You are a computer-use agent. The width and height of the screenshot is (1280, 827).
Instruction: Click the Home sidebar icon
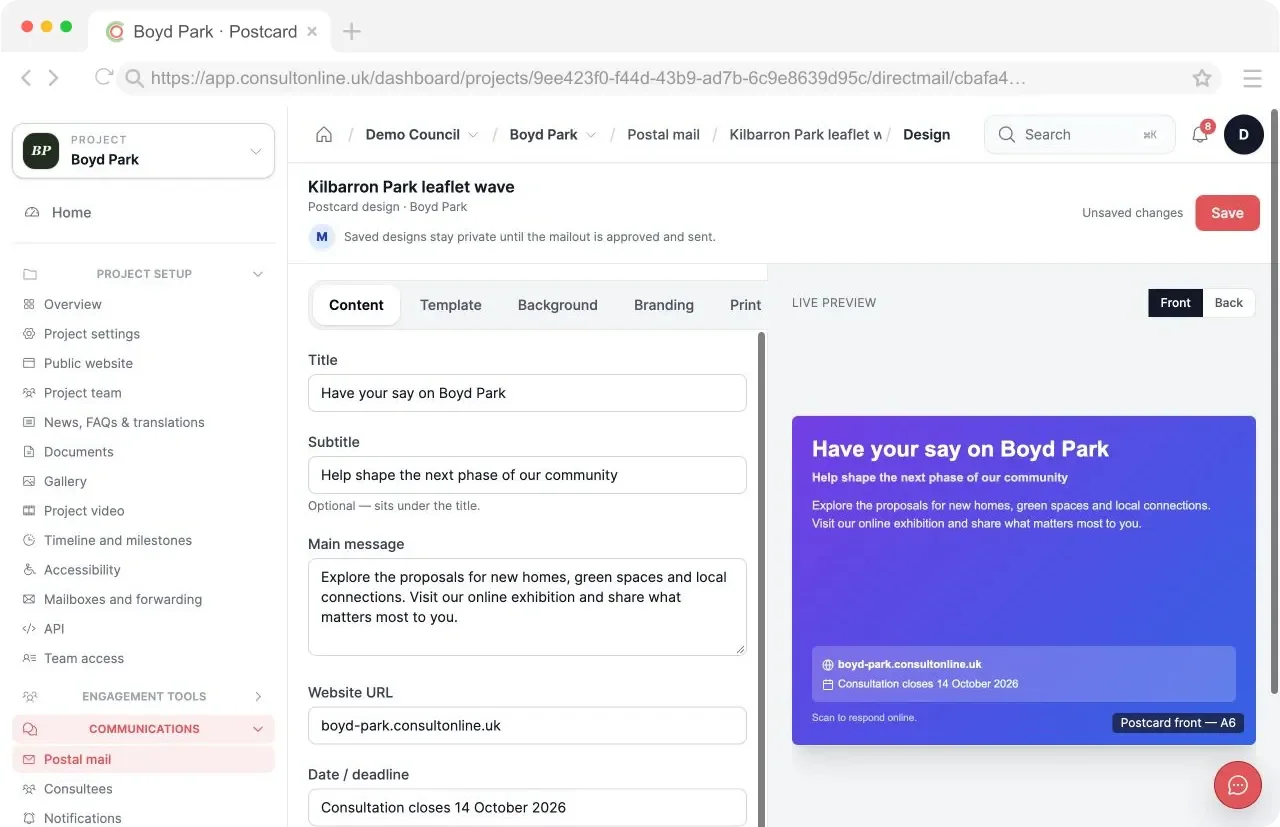pos(31,213)
